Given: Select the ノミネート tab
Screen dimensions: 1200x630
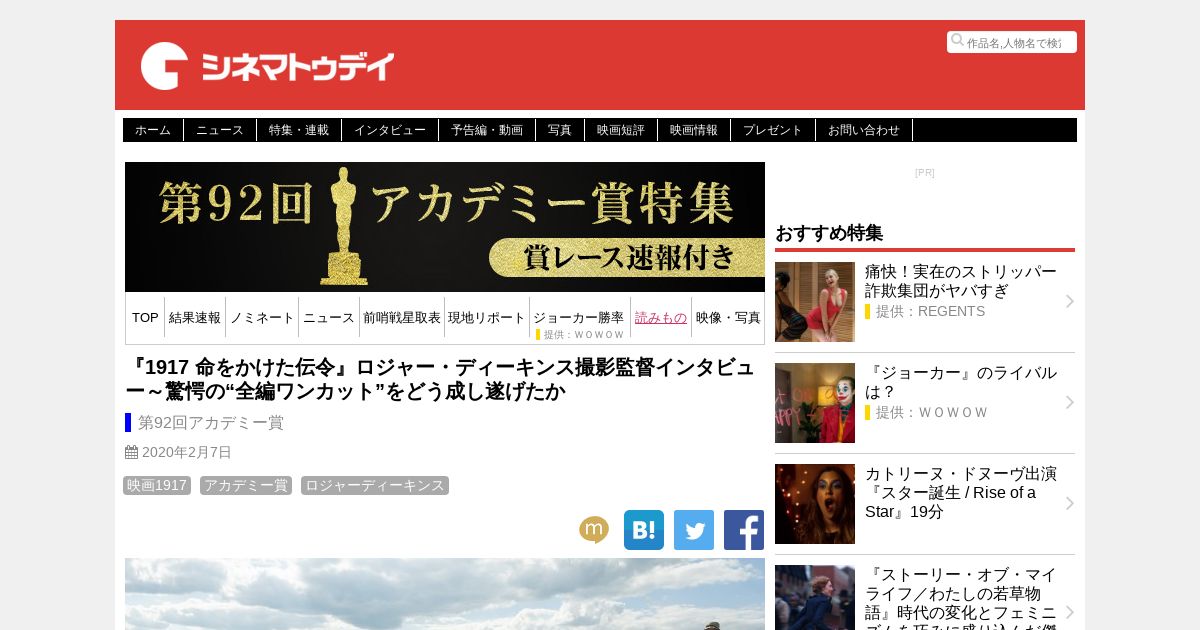Looking at the screenshot, I should pyautogui.click(x=262, y=317).
